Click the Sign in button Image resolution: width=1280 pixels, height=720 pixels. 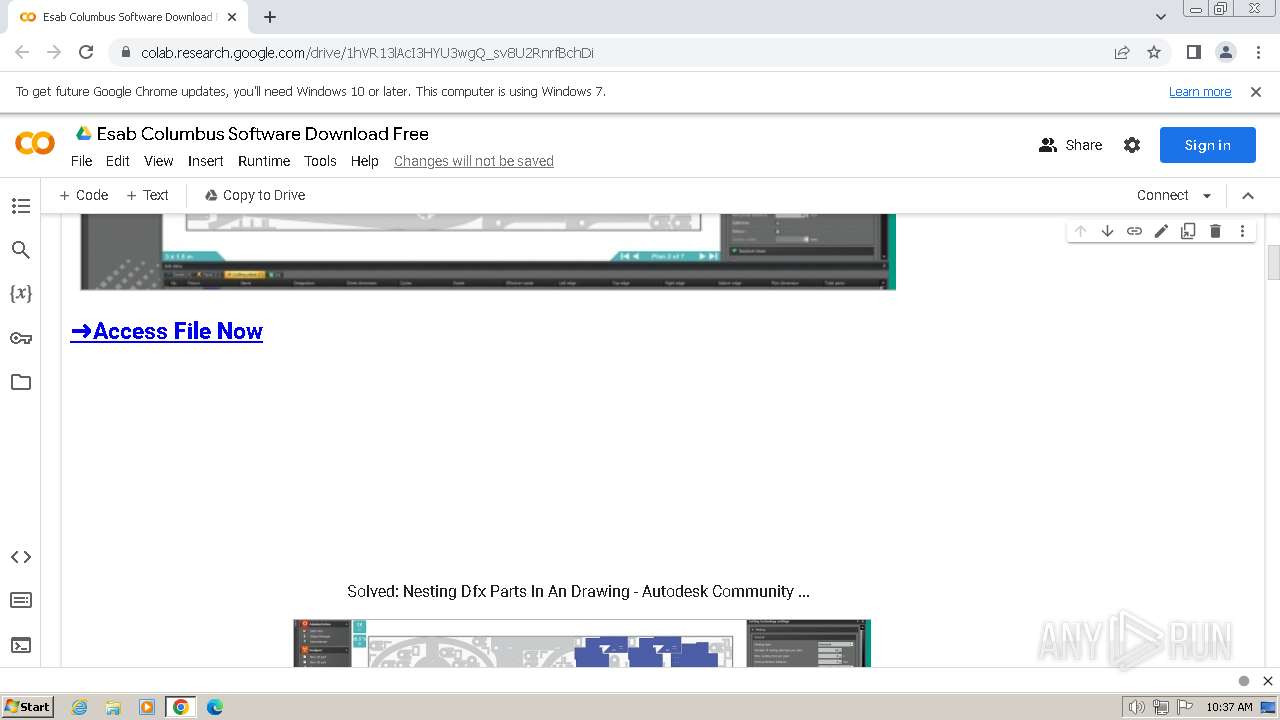(x=1208, y=145)
